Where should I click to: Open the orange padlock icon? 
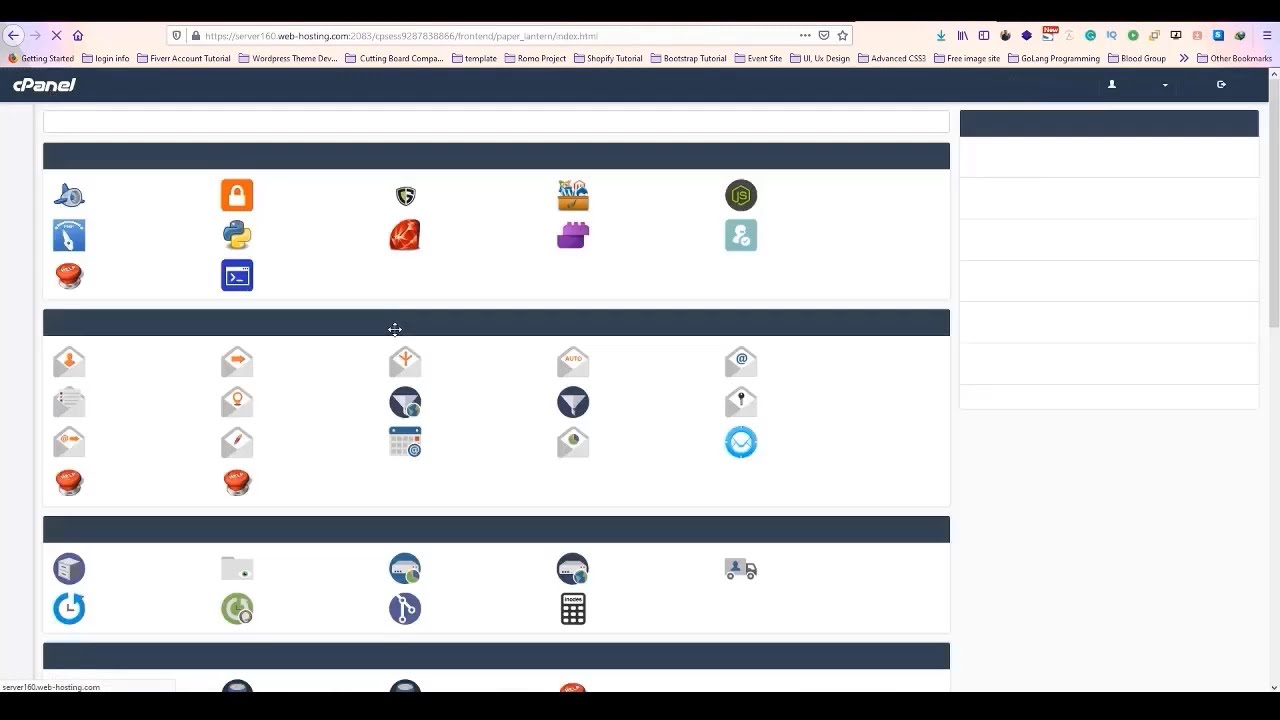coord(237,195)
